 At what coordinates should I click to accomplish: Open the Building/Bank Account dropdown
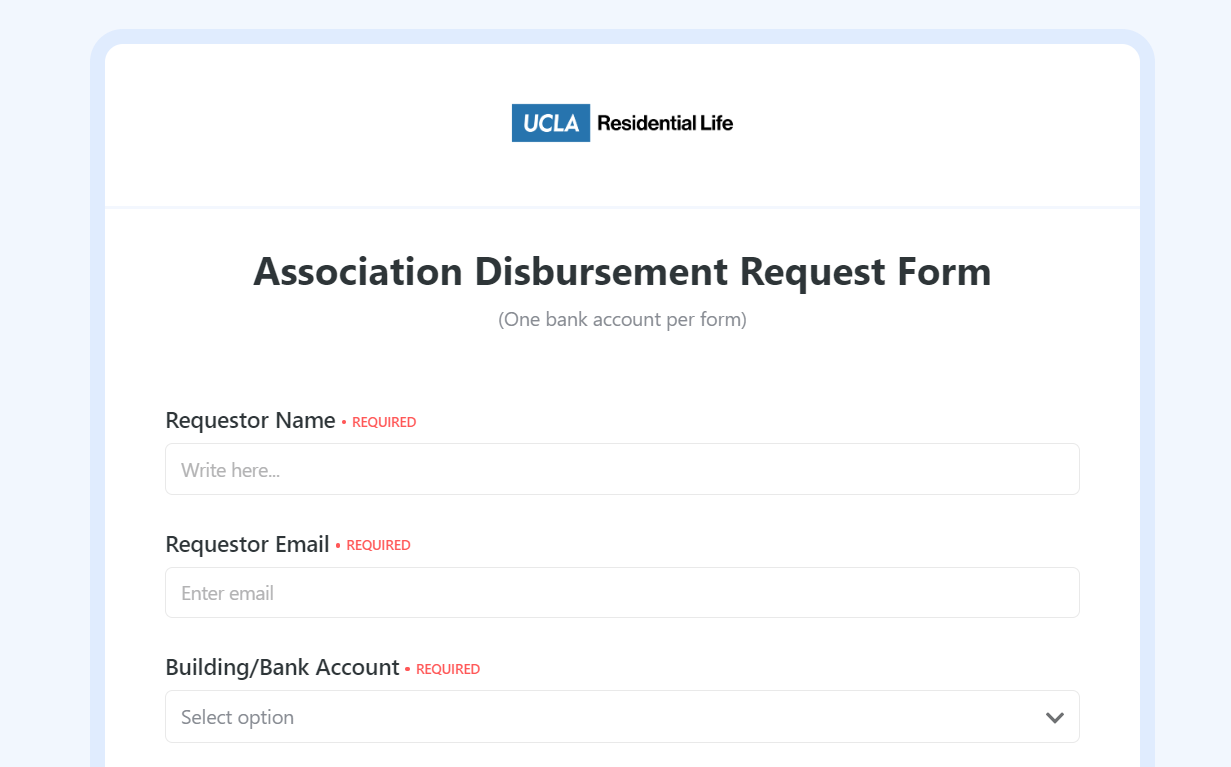(622, 716)
